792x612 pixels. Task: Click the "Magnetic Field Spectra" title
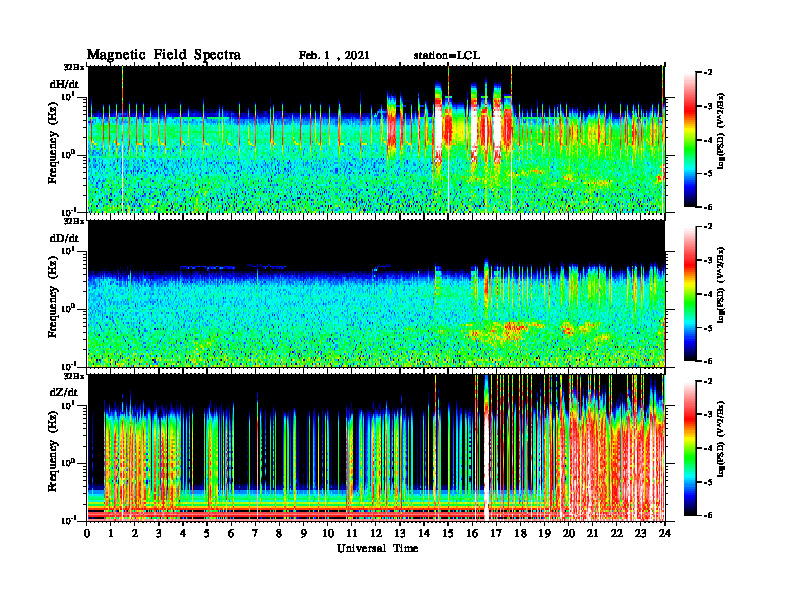tap(164, 55)
